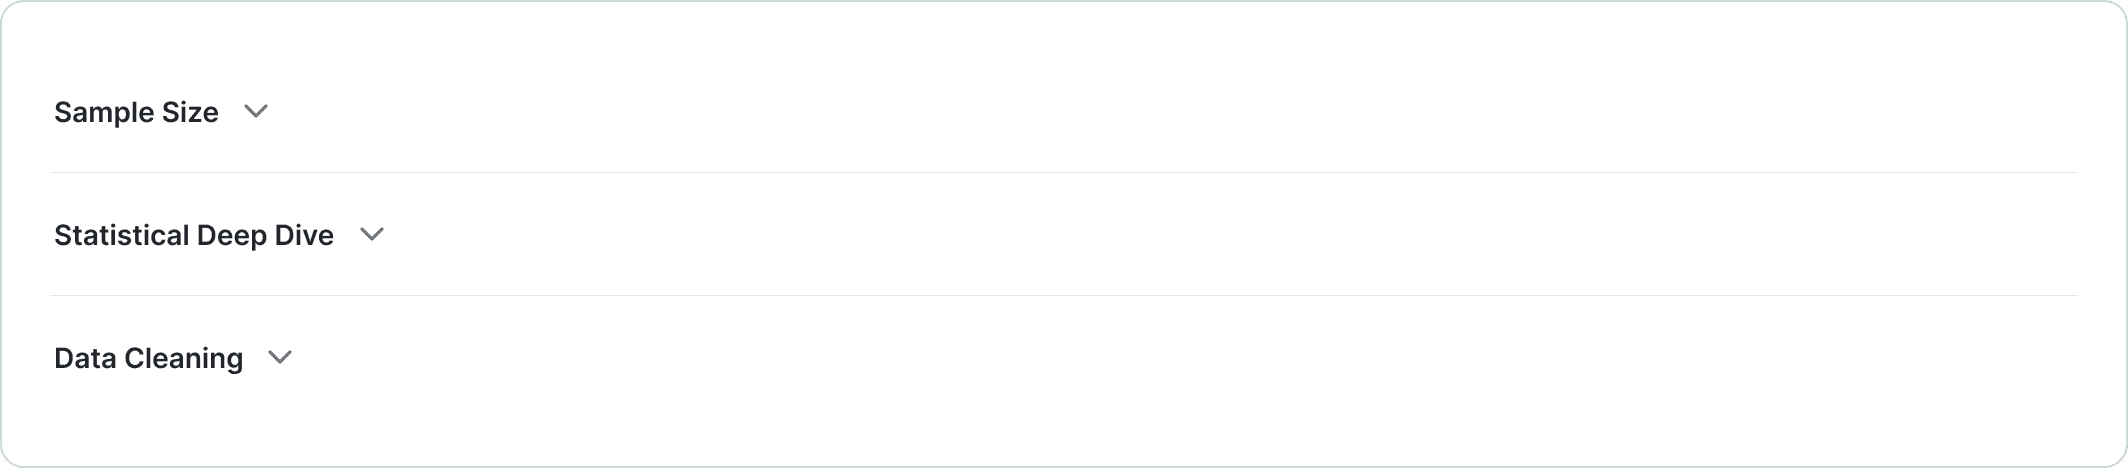Screen dimensions: 2128x468
Task: Expand the Data Cleaning chevron
Action: tap(281, 357)
